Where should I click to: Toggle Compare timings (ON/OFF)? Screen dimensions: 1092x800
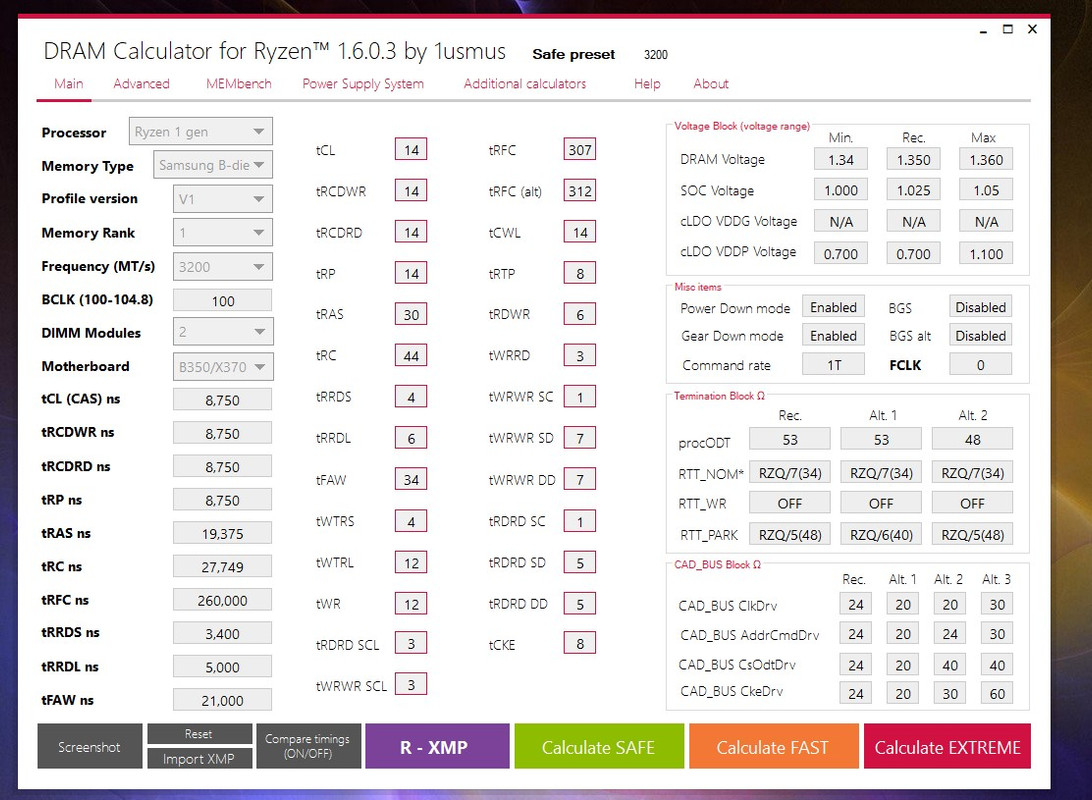click(308, 746)
